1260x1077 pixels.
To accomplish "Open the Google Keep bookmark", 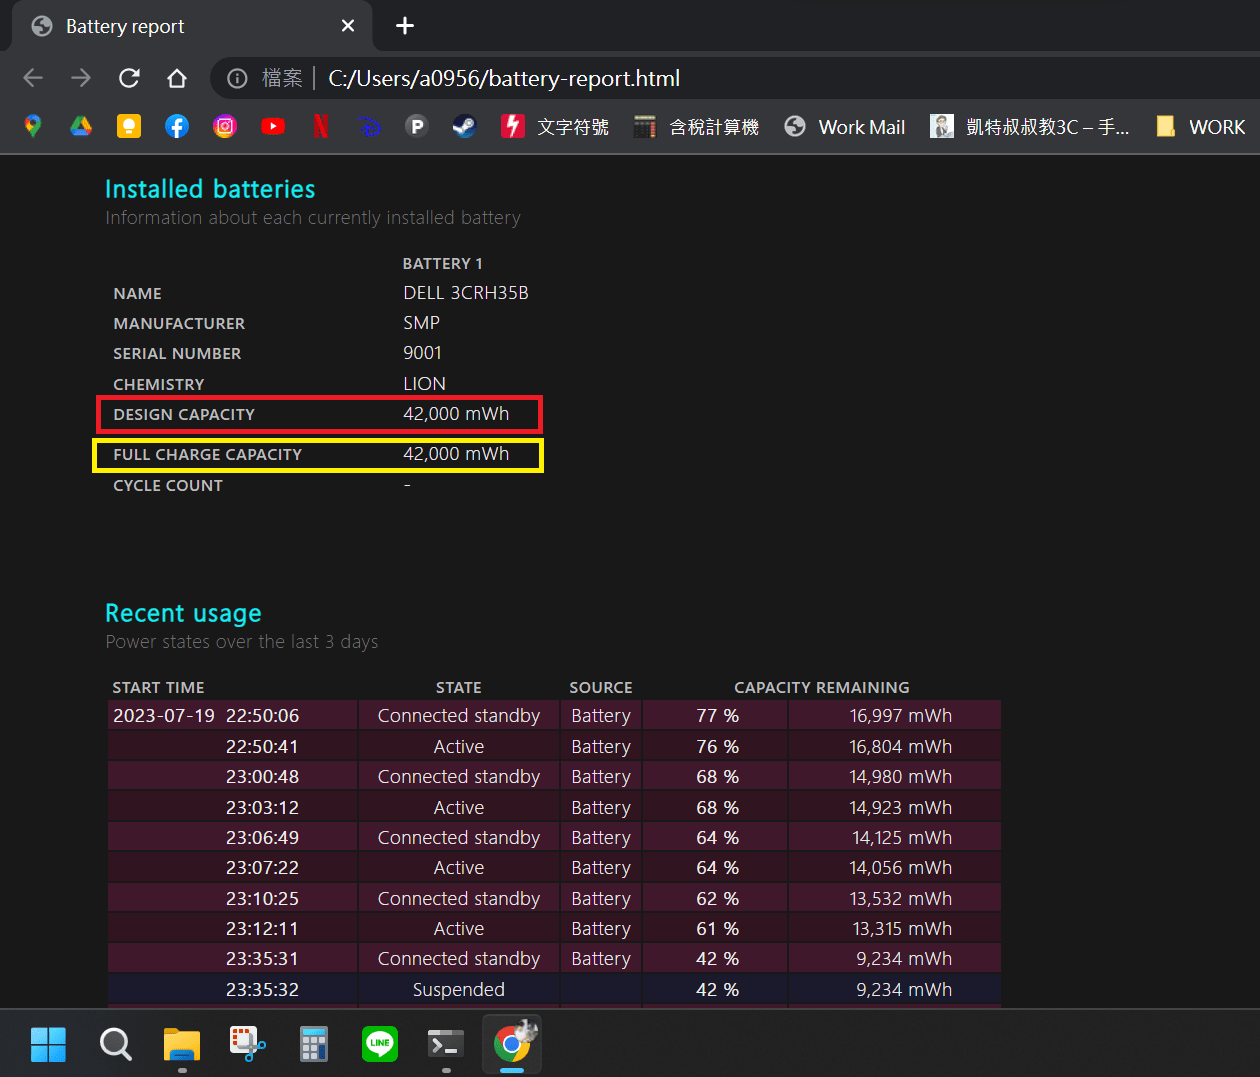I will (x=129, y=126).
